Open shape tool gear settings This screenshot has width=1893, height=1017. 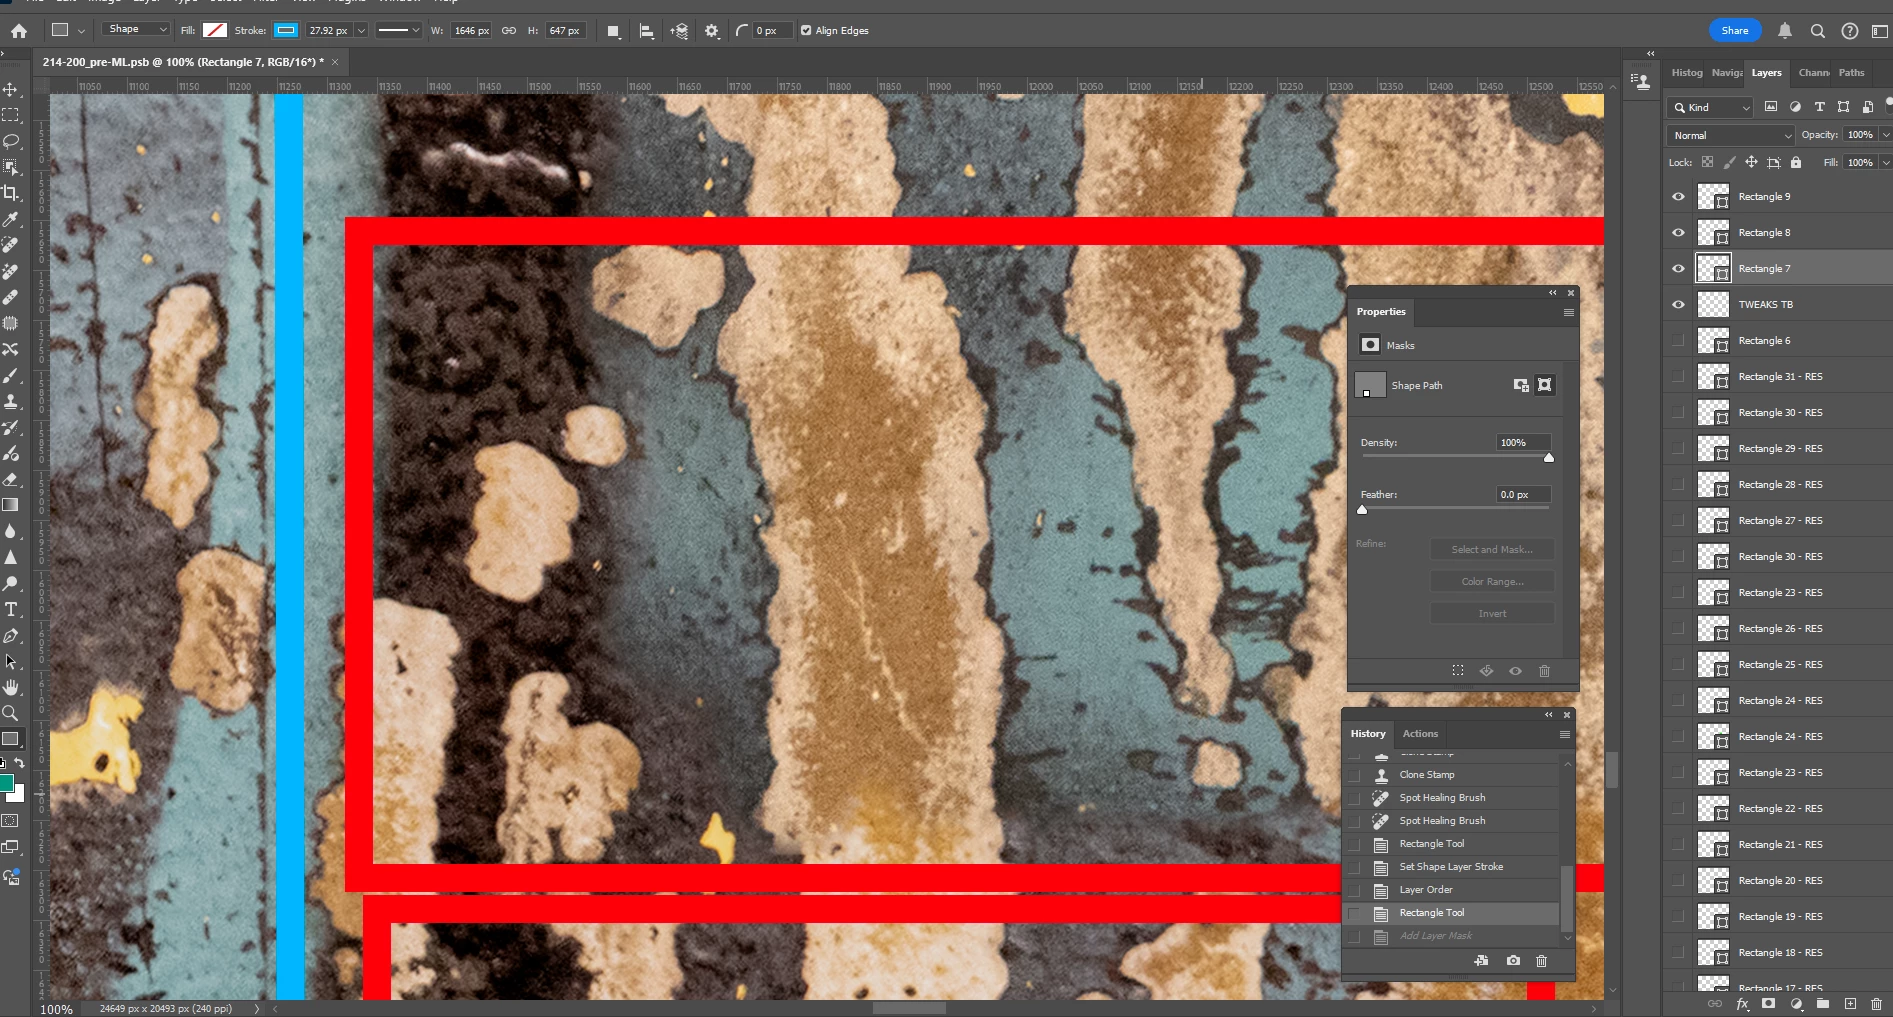coord(712,31)
